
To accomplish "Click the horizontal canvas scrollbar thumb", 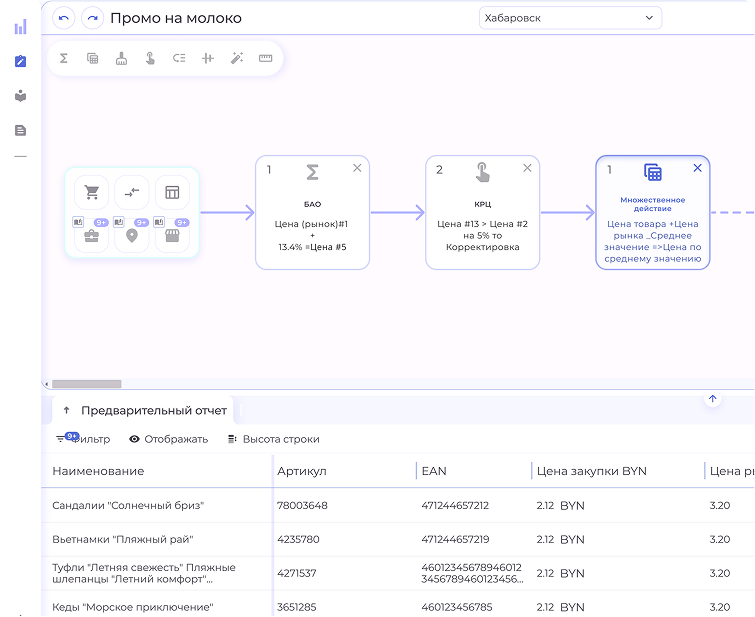I will (87, 384).
